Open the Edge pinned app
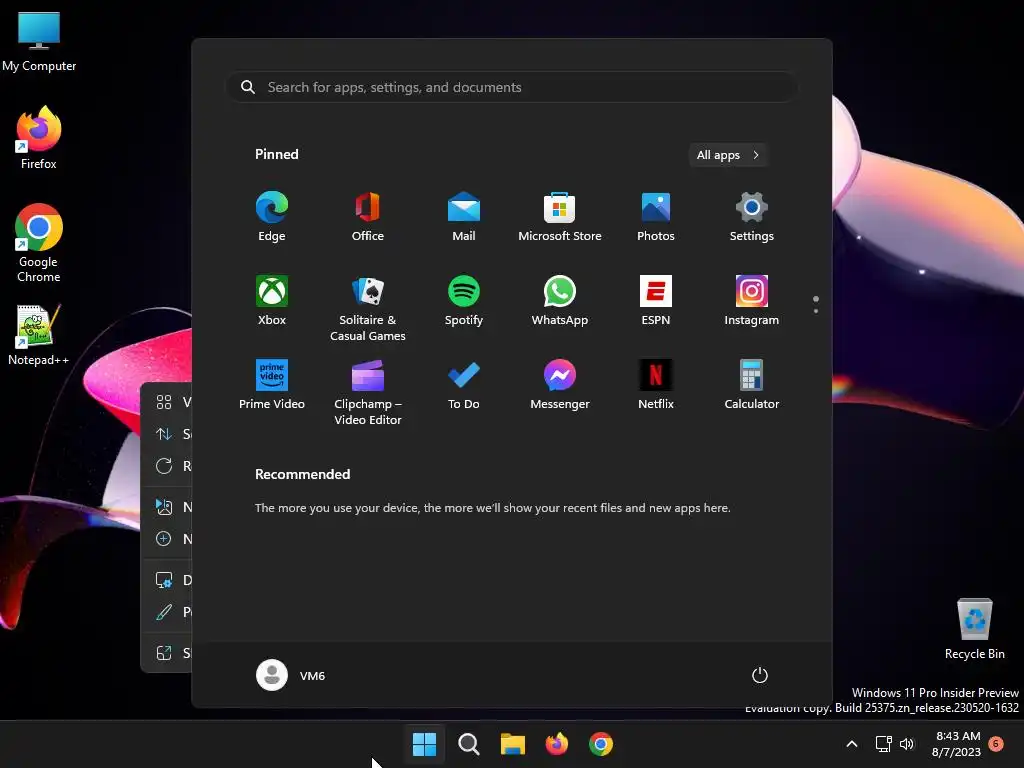 click(x=272, y=217)
